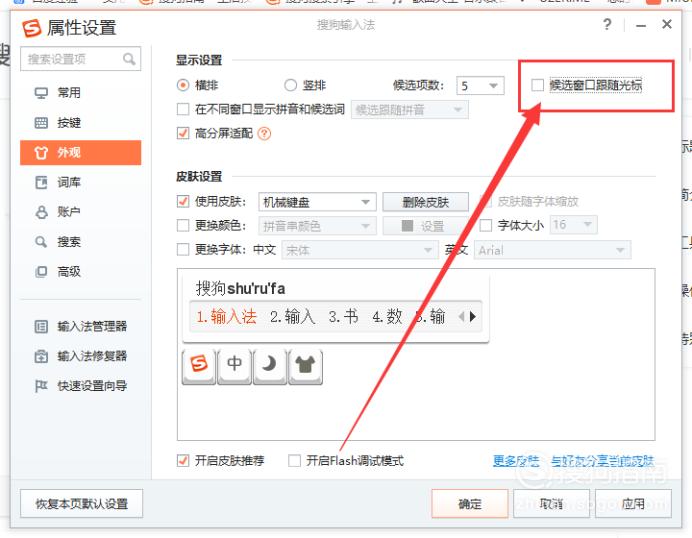Screen dimensions: 692x538
Task: Click the Sogou logo in title bar
Action: click(x=32, y=28)
